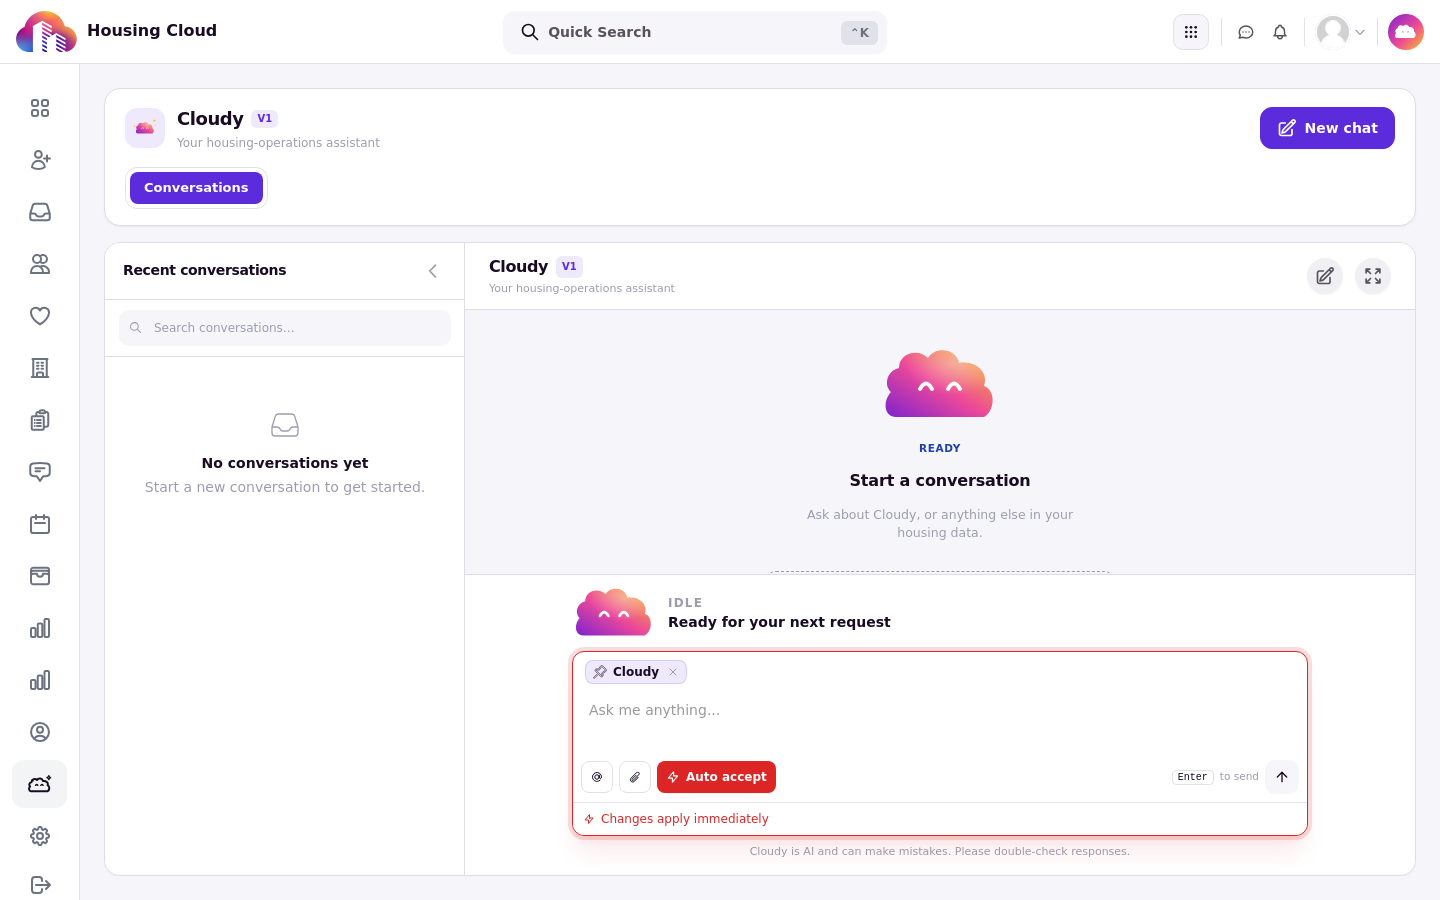Screen dimensions: 1440x900
Task: Open the people group sidebar icon
Action: point(40,264)
